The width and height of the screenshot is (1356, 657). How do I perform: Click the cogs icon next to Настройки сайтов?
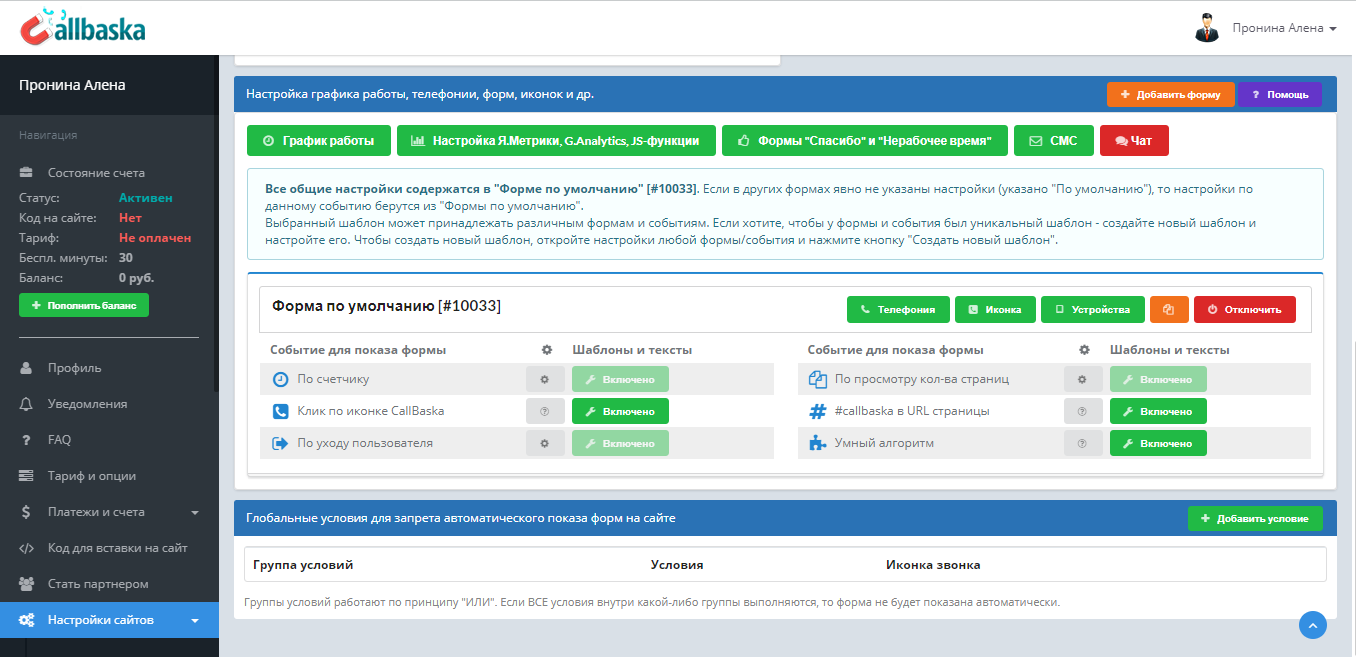(28, 620)
